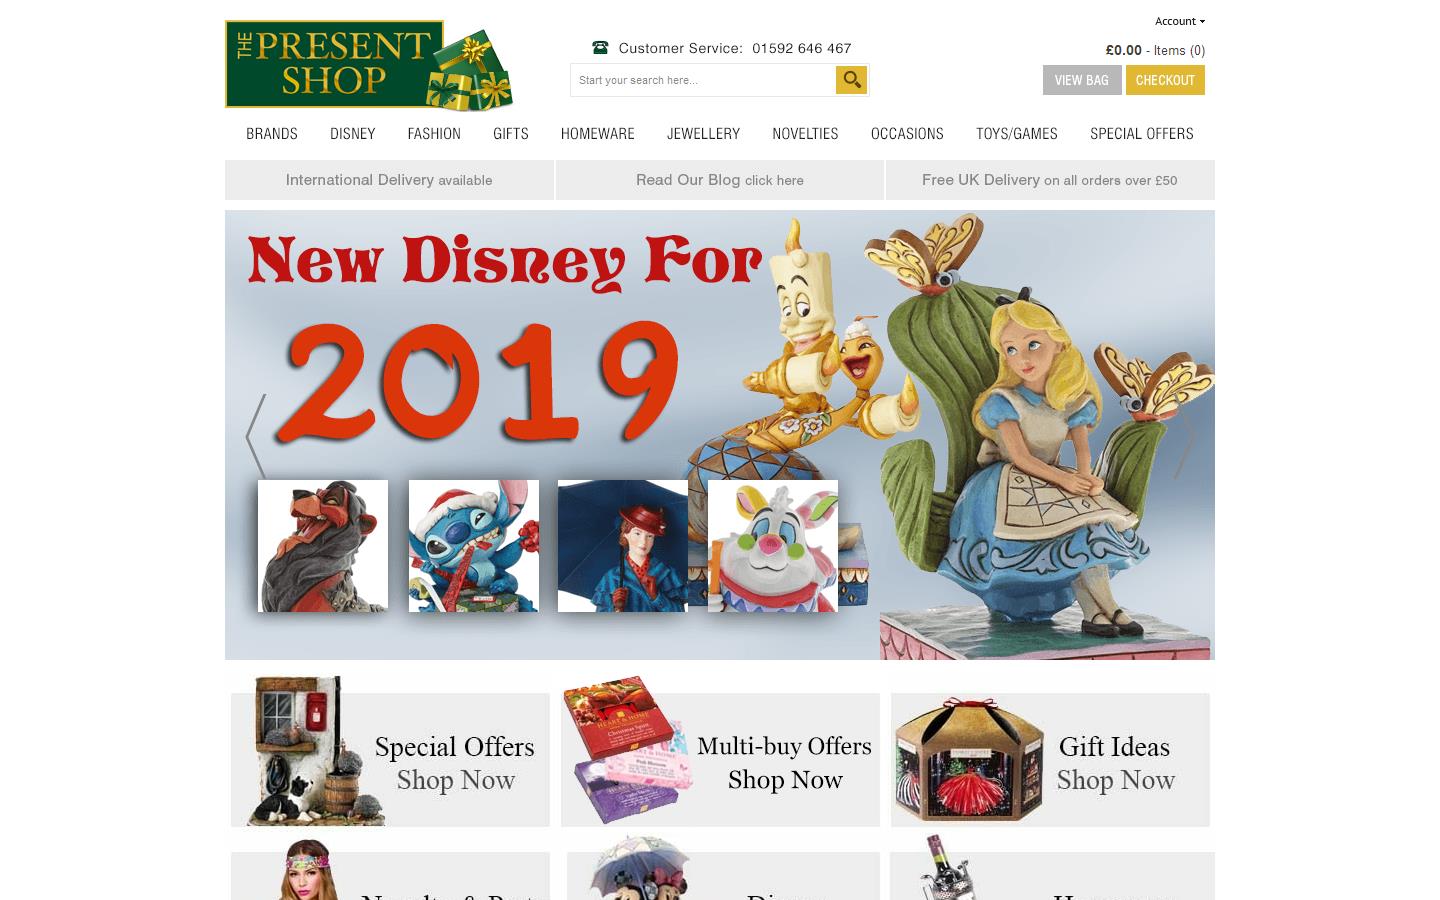Click into the search input field

pyautogui.click(x=702, y=80)
